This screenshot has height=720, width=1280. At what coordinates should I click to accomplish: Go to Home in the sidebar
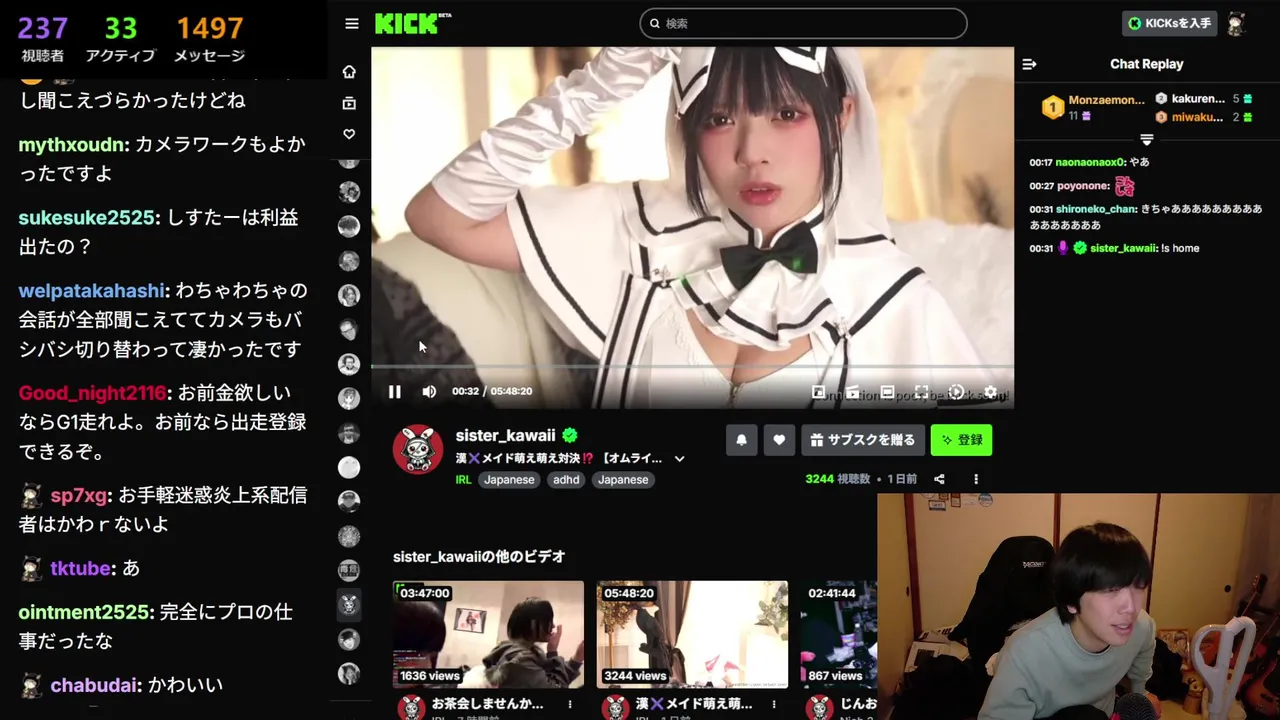[x=349, y=72]
